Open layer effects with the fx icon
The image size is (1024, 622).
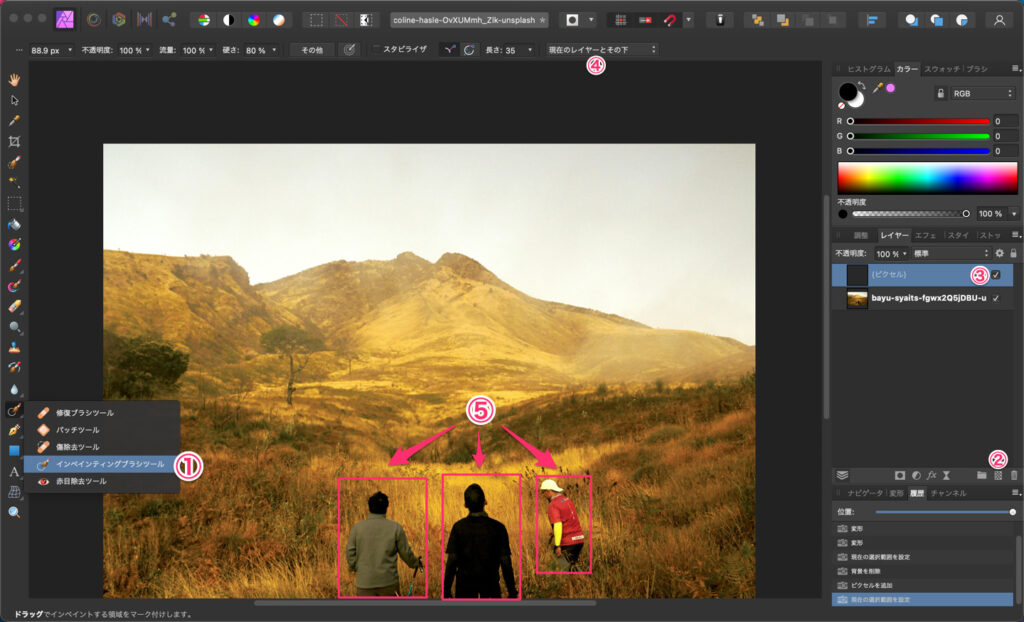pyautogui.click(x=930, y=475)
